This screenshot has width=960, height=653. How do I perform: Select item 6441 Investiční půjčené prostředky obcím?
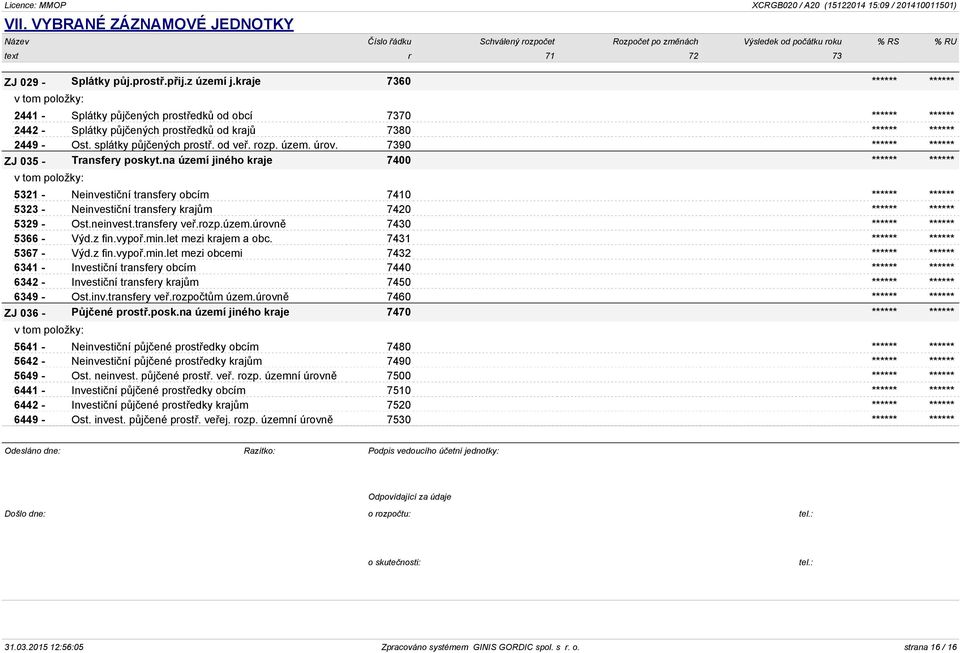(480, 390)
